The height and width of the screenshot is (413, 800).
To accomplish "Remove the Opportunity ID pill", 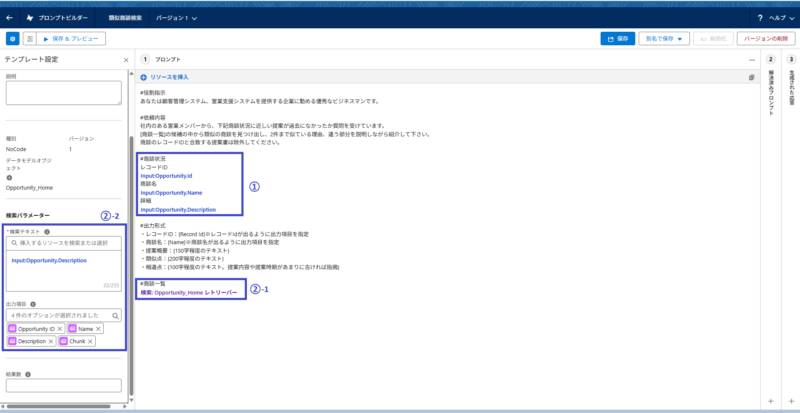I will 60,328.
